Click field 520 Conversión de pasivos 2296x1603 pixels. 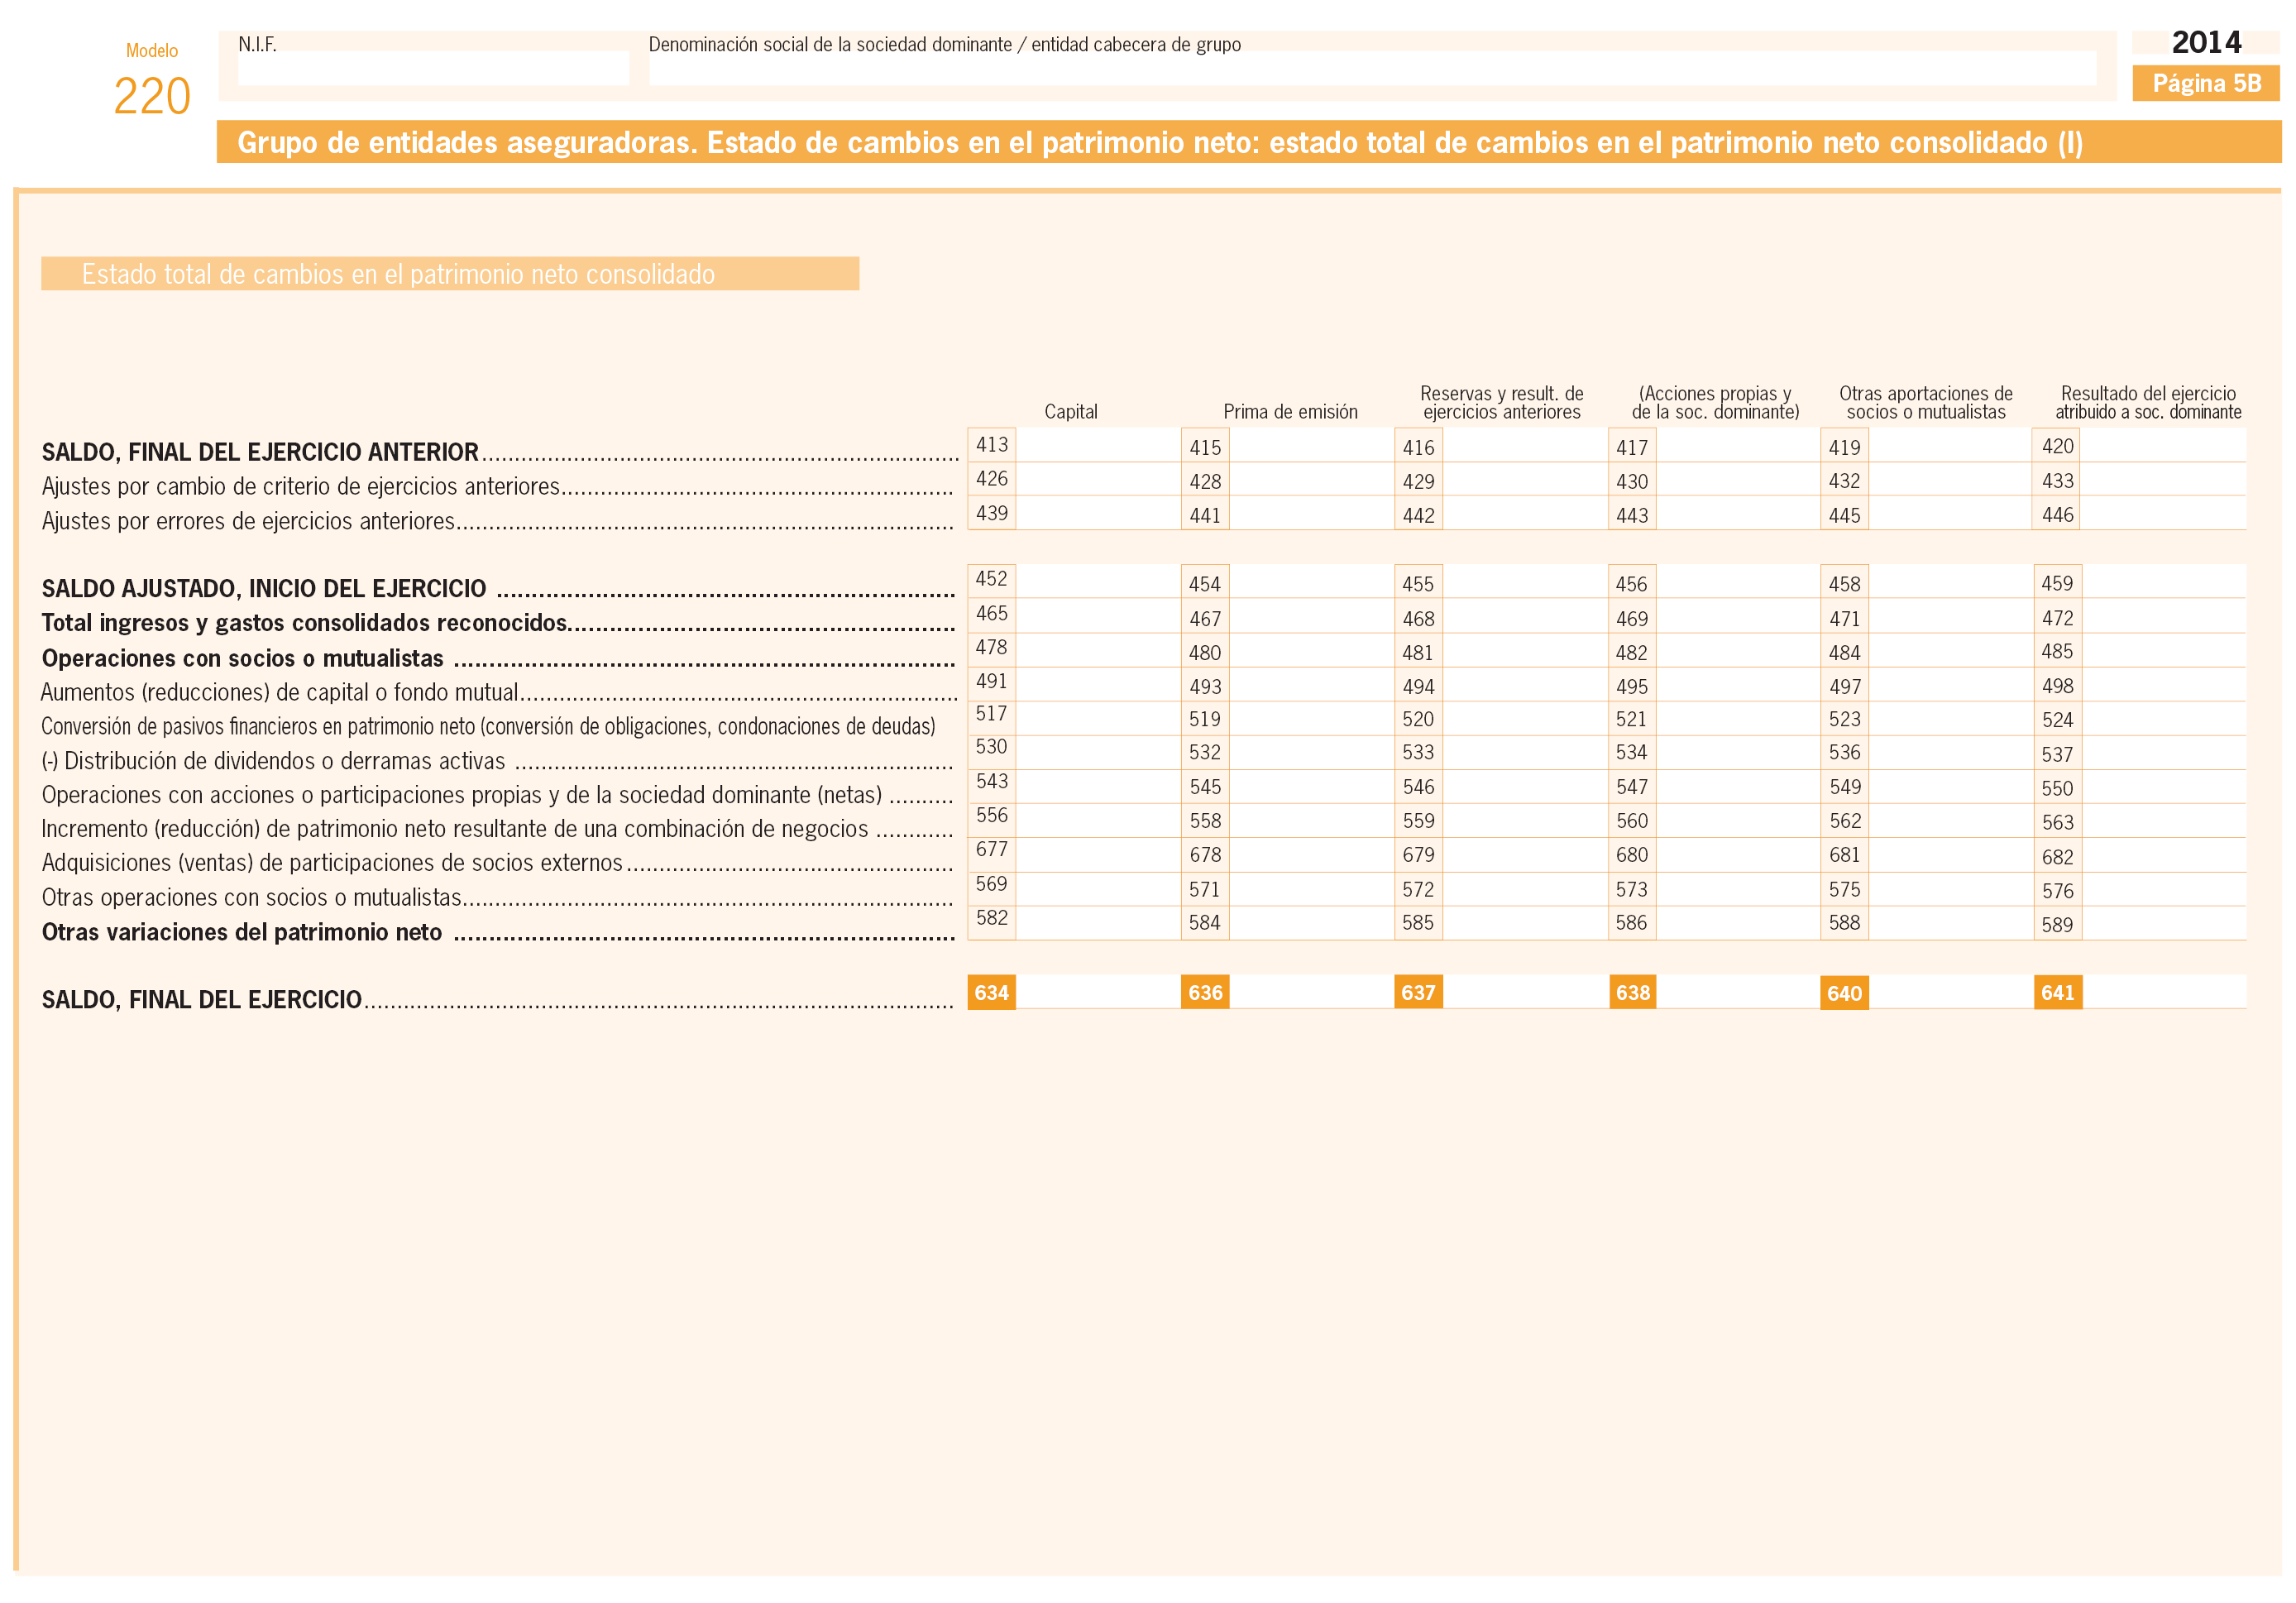(1525, 718)
